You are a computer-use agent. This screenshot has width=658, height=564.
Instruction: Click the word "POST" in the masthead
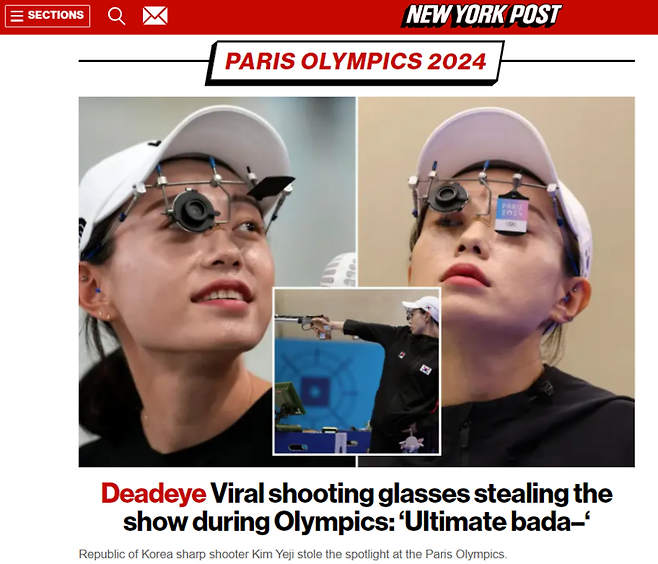pyautogui.click(x=535, y=15)
